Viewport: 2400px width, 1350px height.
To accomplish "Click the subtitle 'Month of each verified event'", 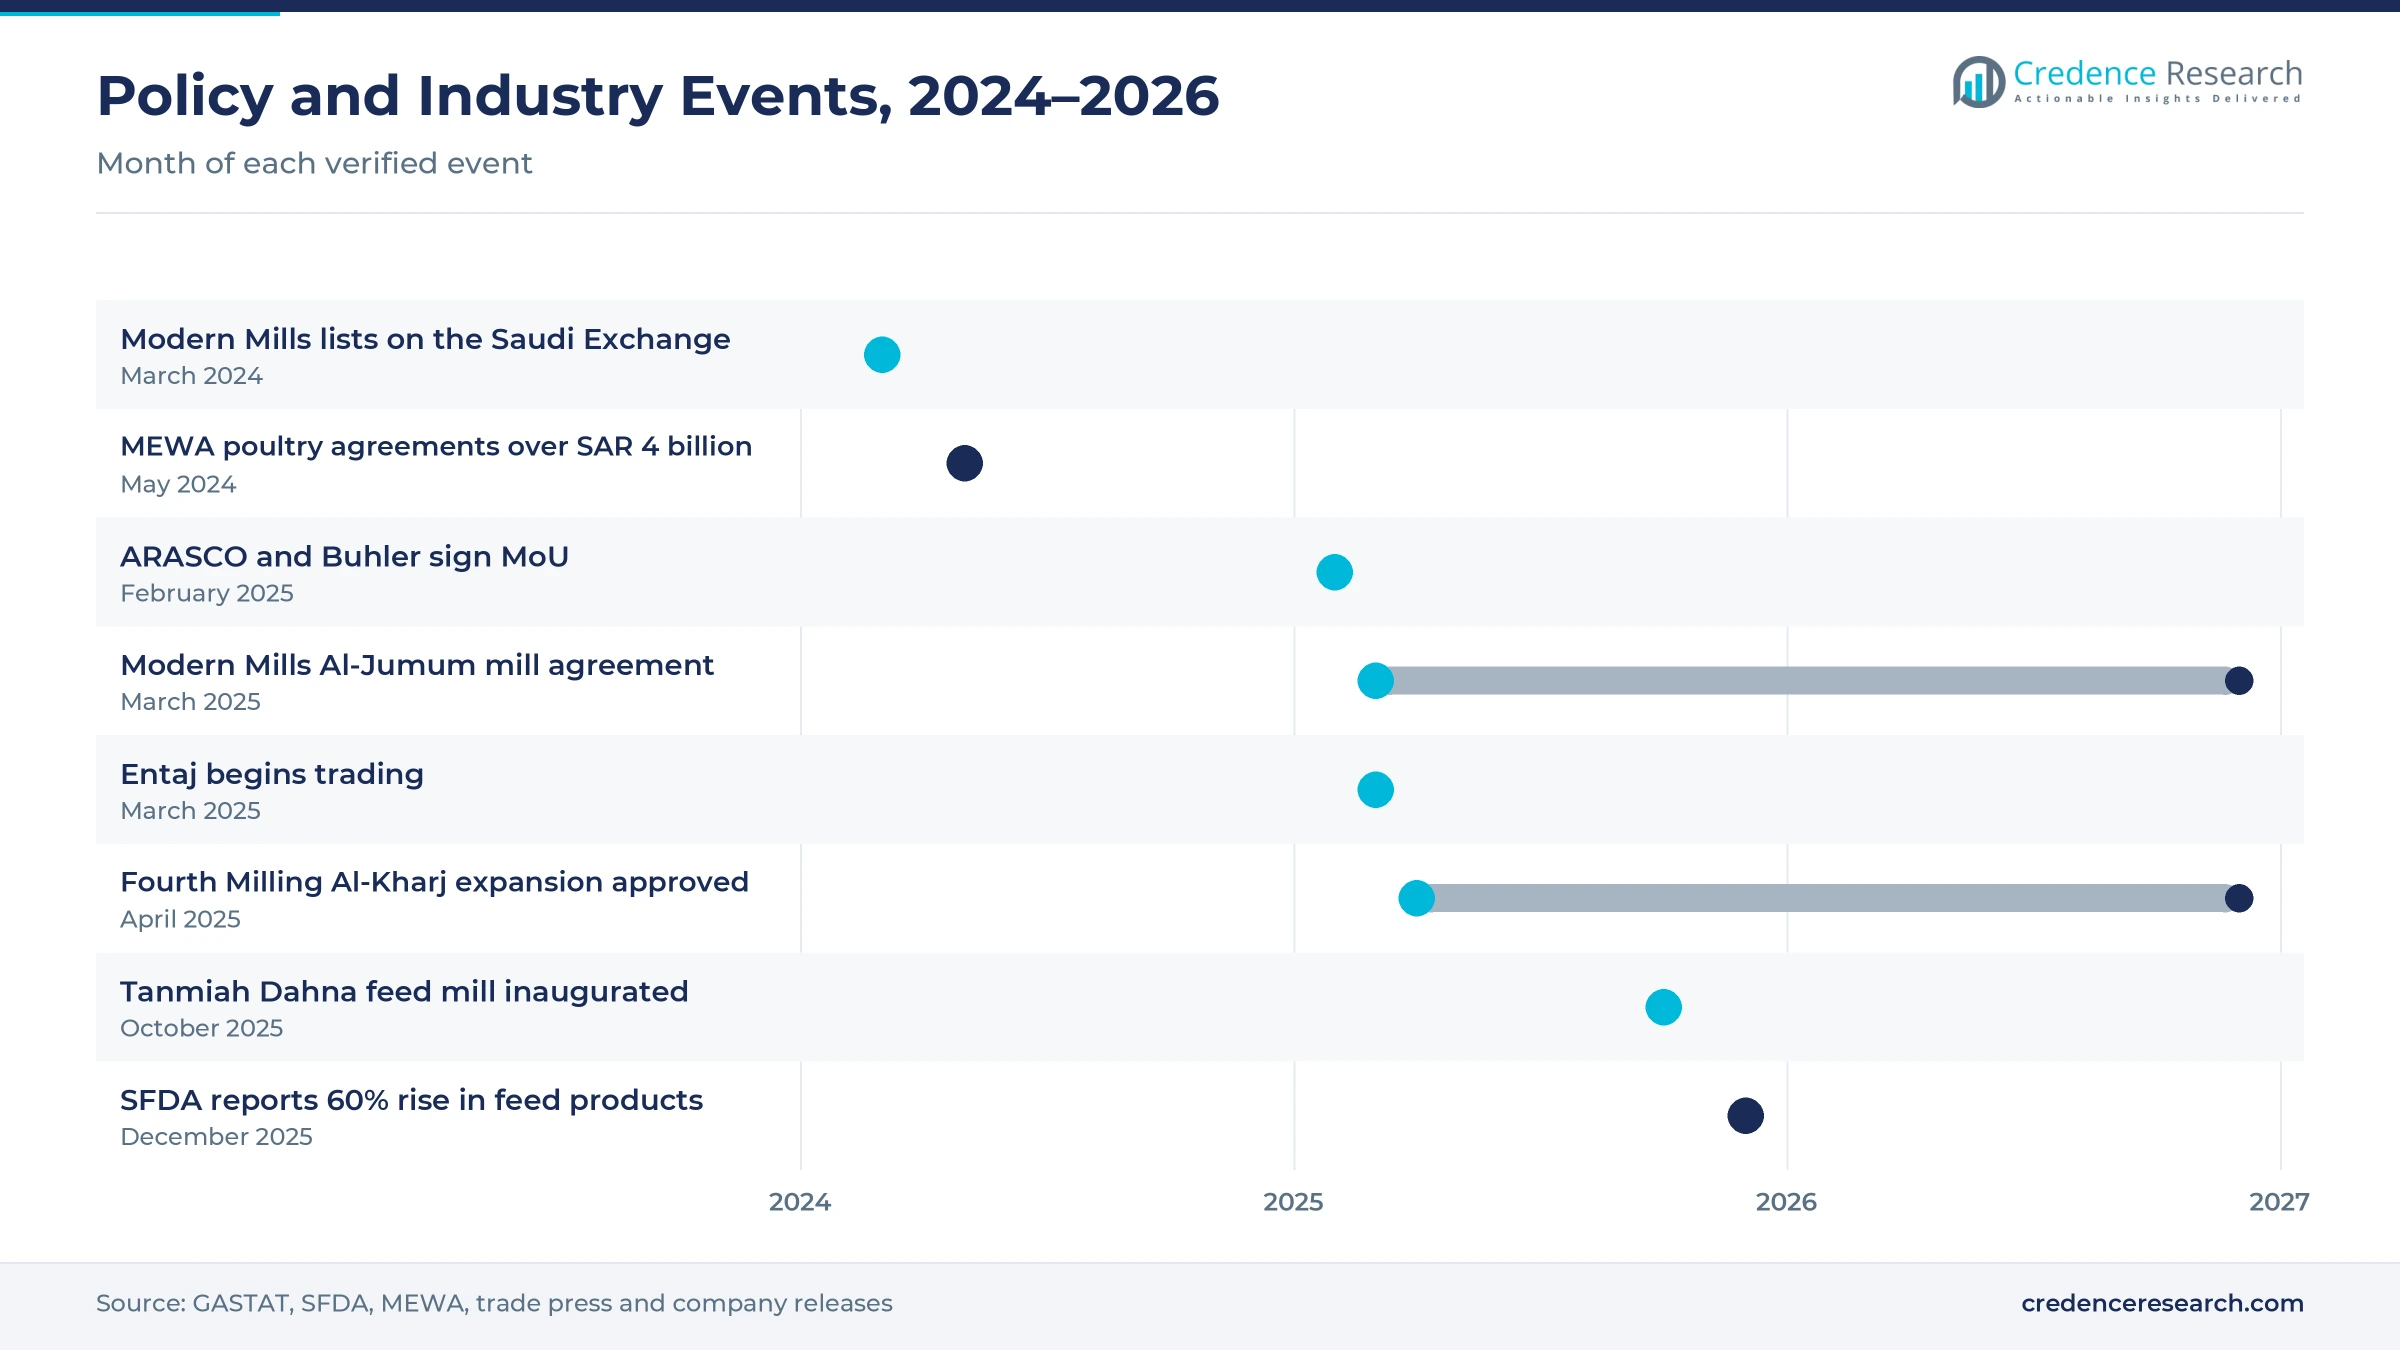I will coord(314,163).
